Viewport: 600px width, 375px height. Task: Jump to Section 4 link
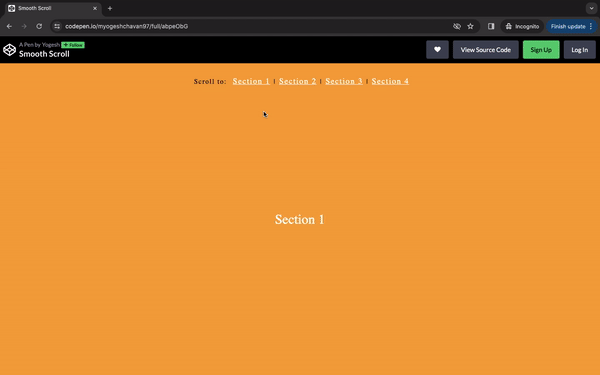[x=390, y=81]
